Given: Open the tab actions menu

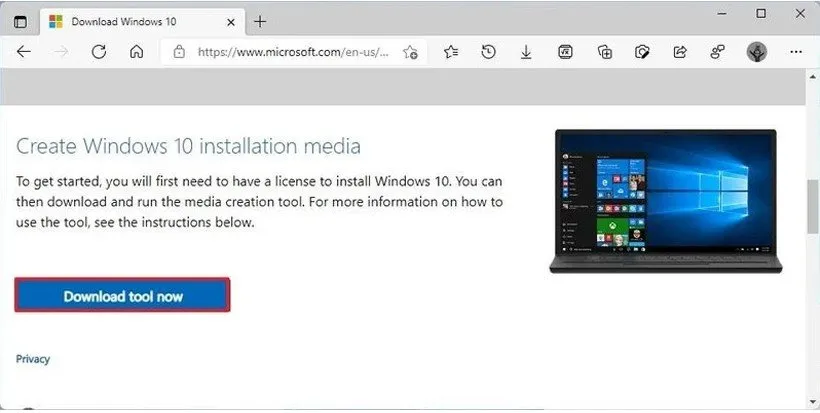Looking at the screenshot, I should (21, 20).
